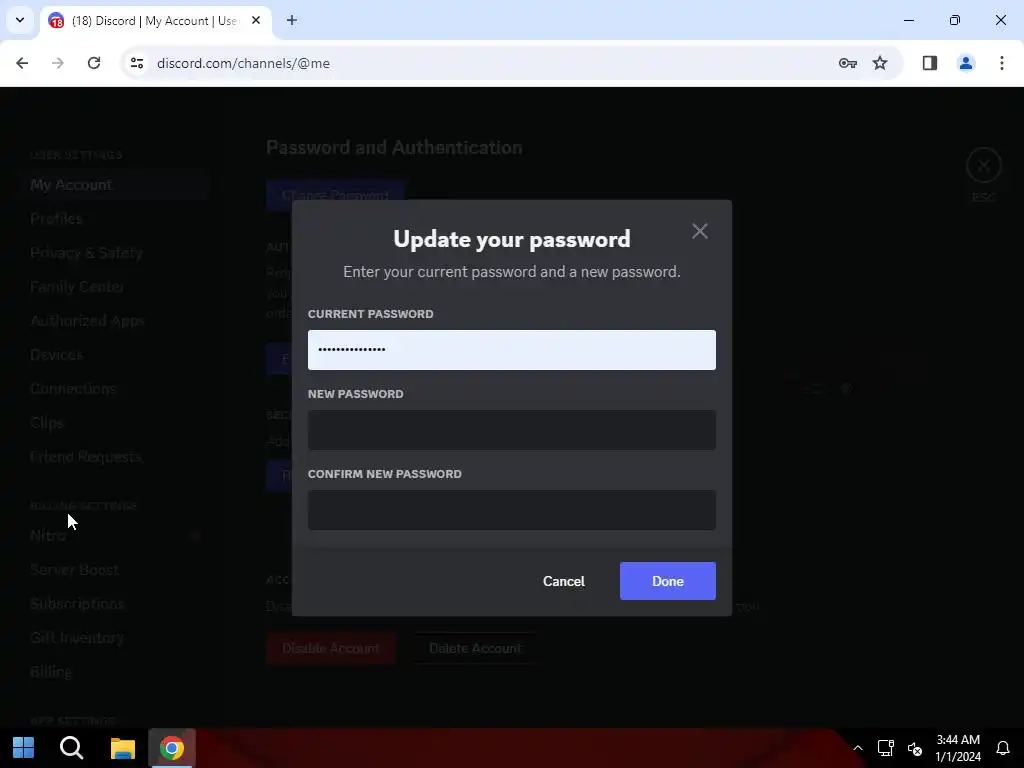1024x768 pixels.
Task: Open the saved passwords key icon
Action: click(x=847, y=63)
